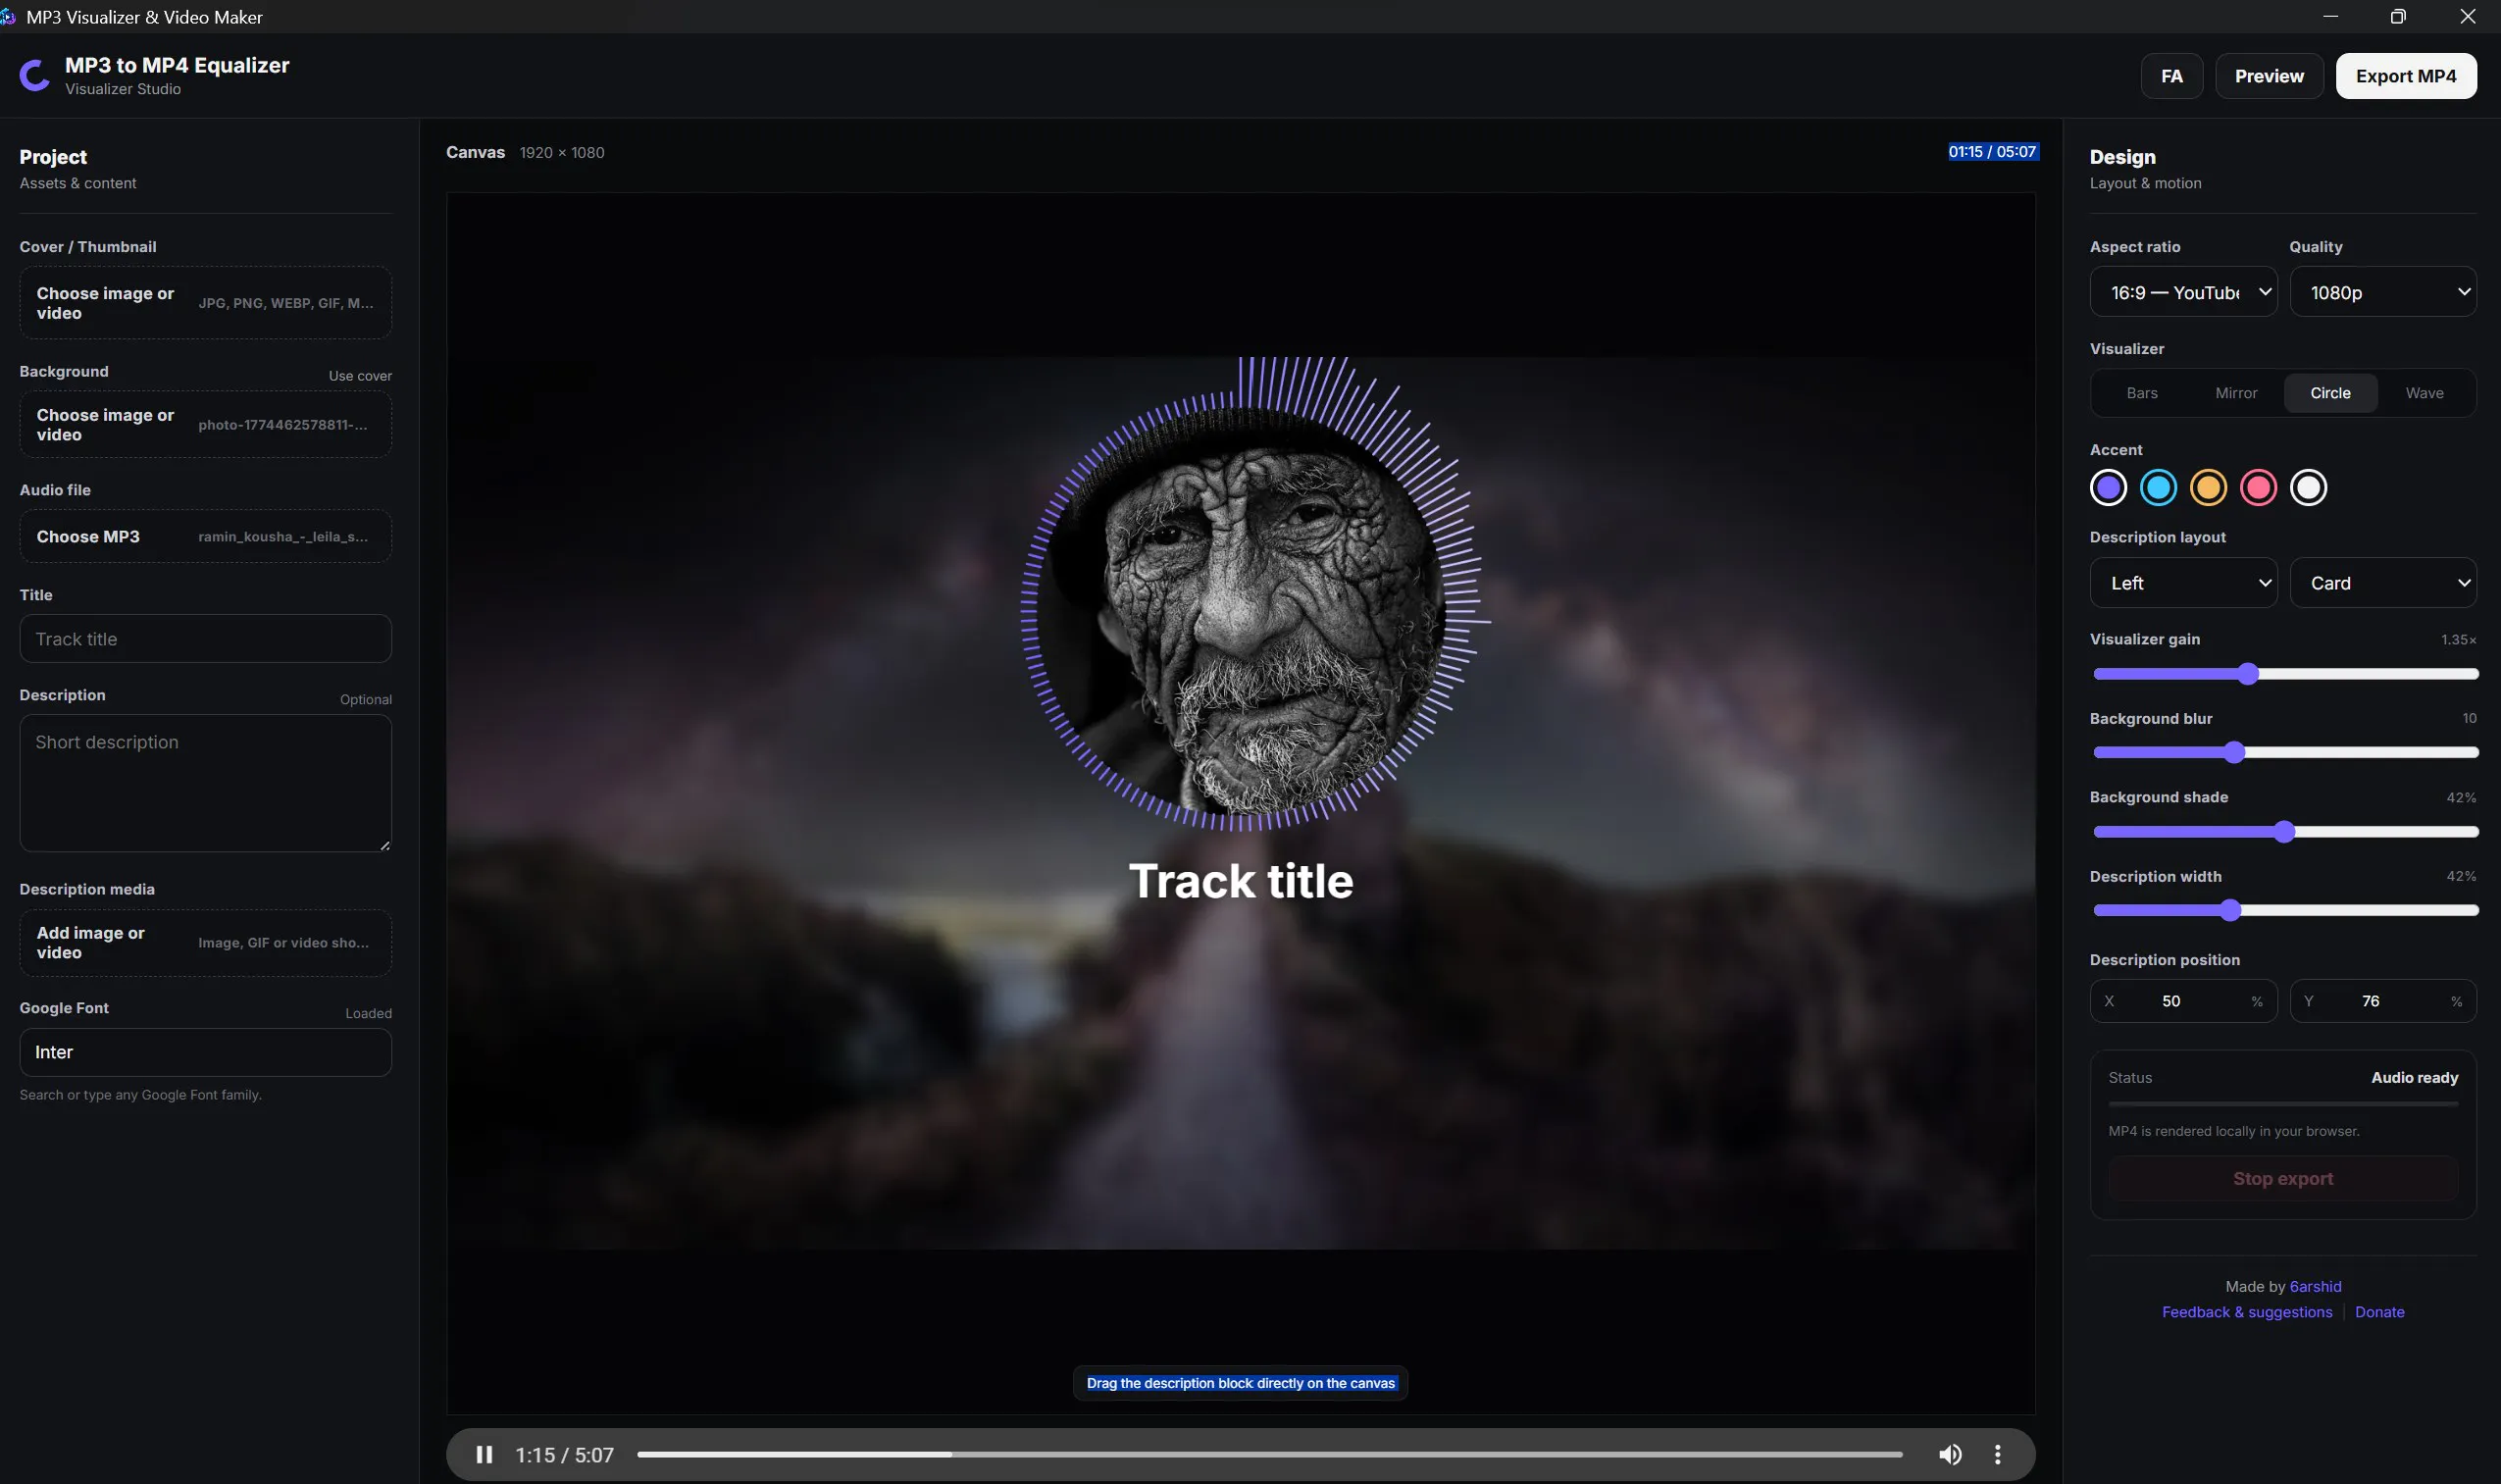Select the cyan accent color
Screen dimensions: 2501x1484
pyautogui.click(x=2158, y=487)
